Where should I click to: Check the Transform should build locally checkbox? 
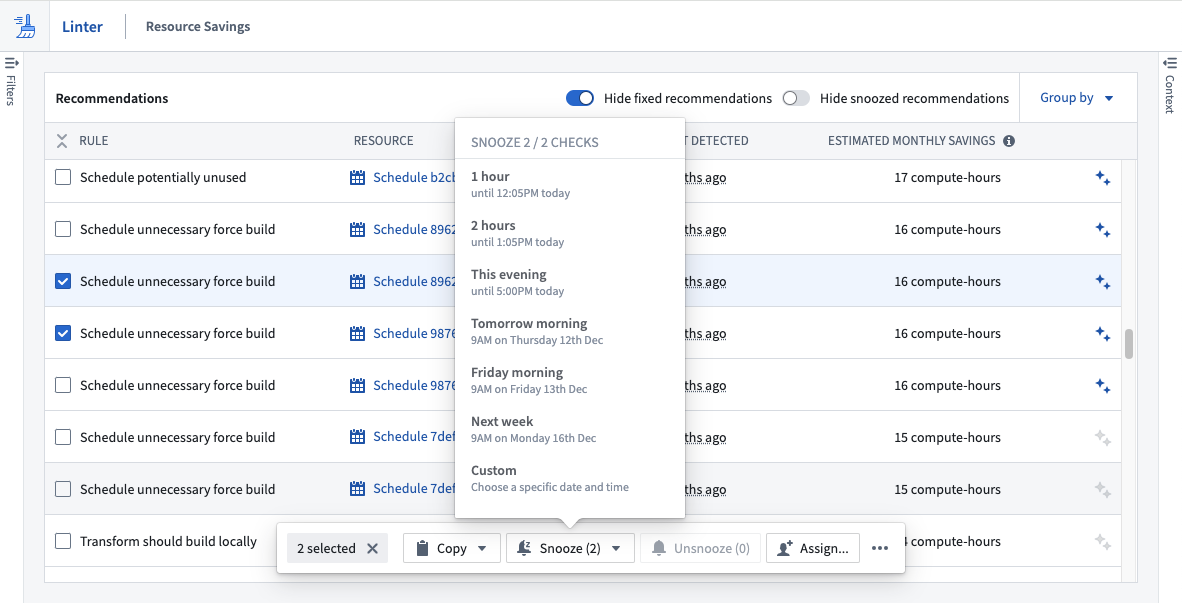pos(63,541)
